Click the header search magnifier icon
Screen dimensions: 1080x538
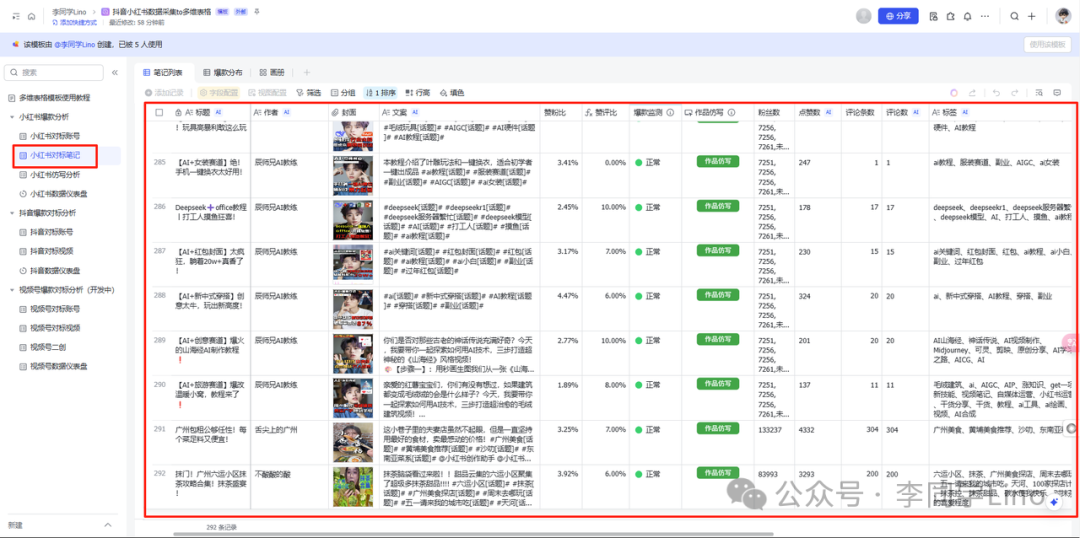click(x=1014, y=17)
